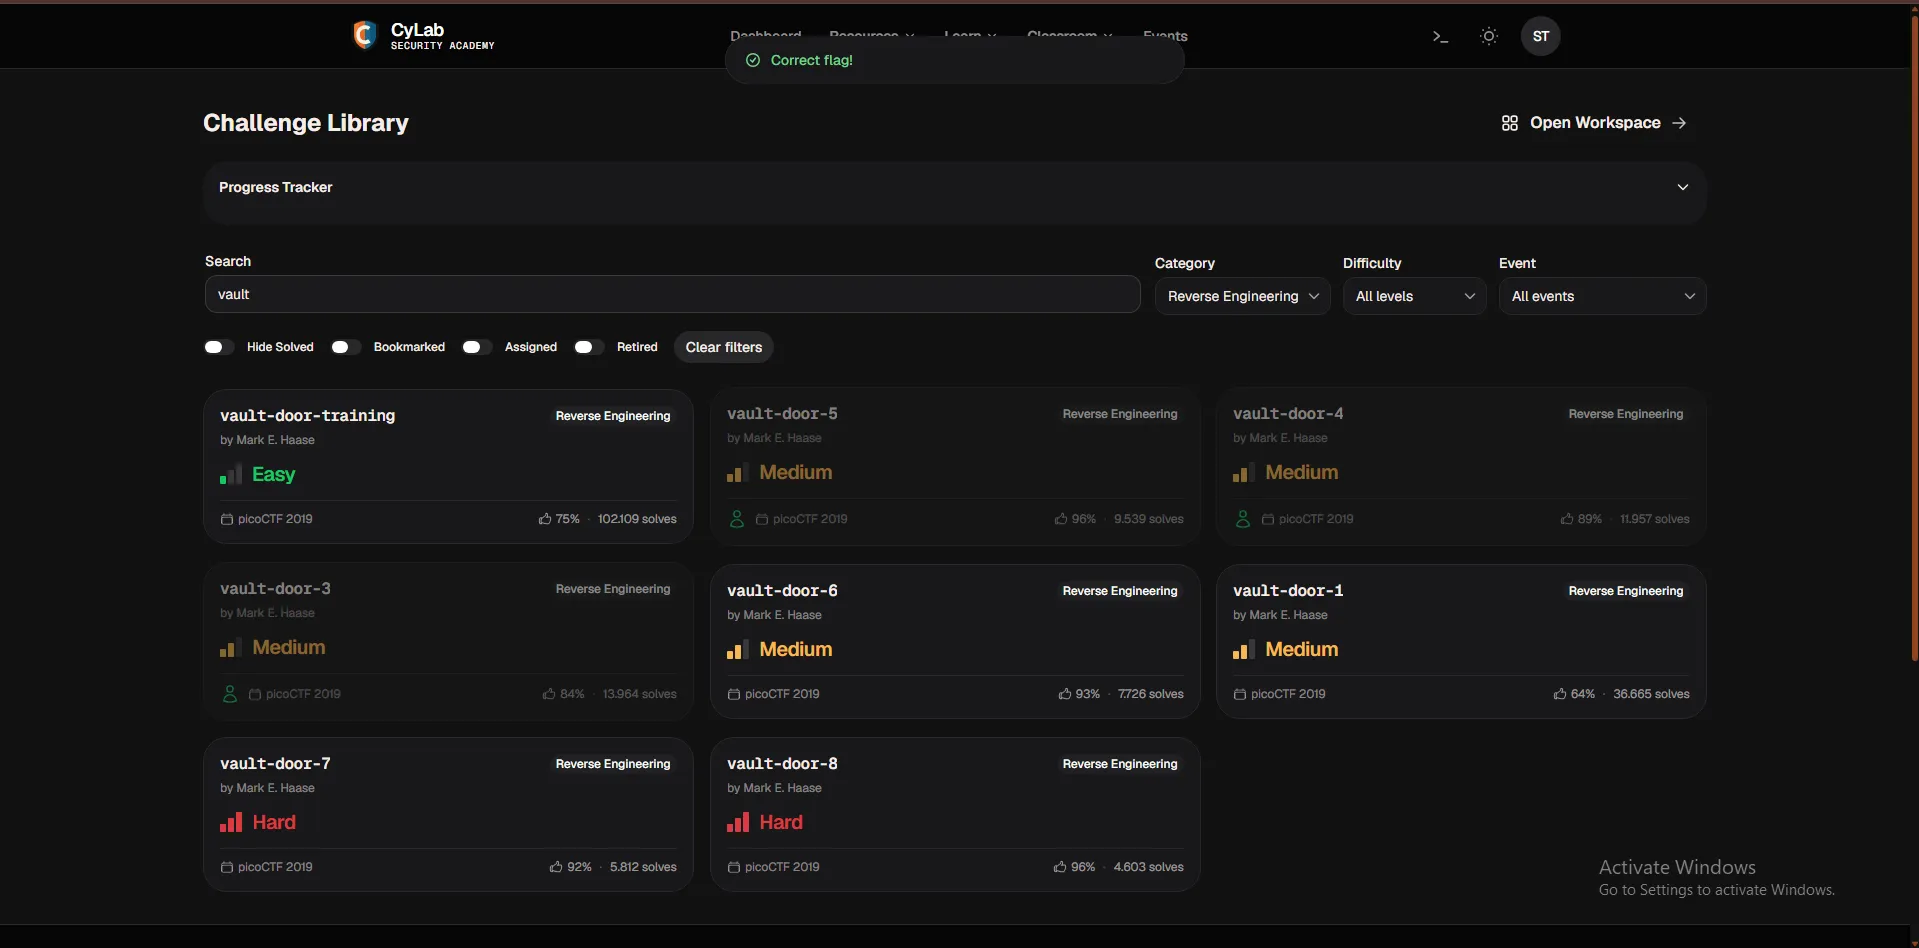Viewport: 1919px width, 948px height.
Task: Click the Easy difficulty bars on vault-door-training
Action: coord(231,475)
